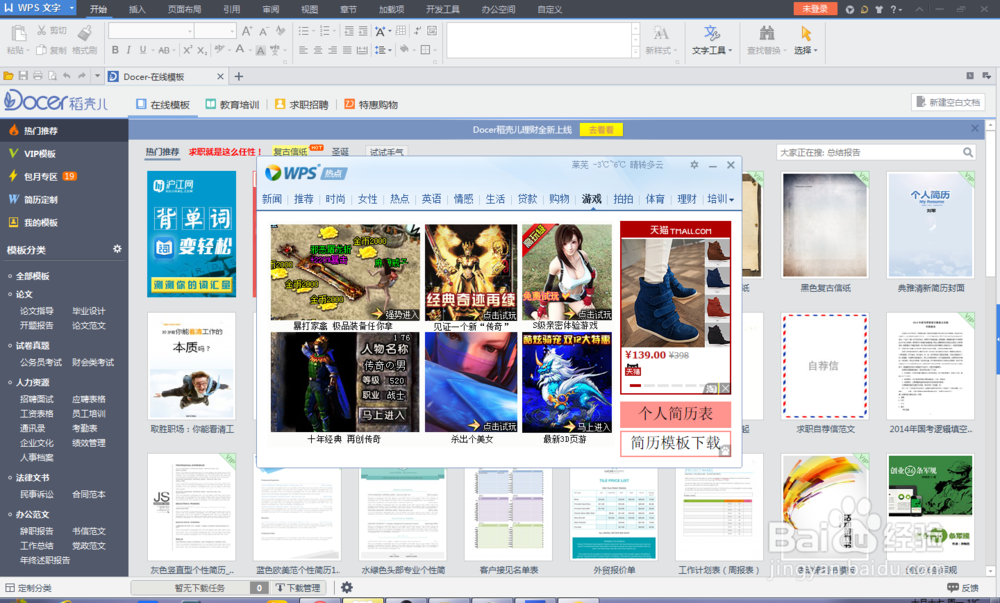1000x603 pixels.
Task: Click the save disk icon in quick access bar
Action: point(23,76)
